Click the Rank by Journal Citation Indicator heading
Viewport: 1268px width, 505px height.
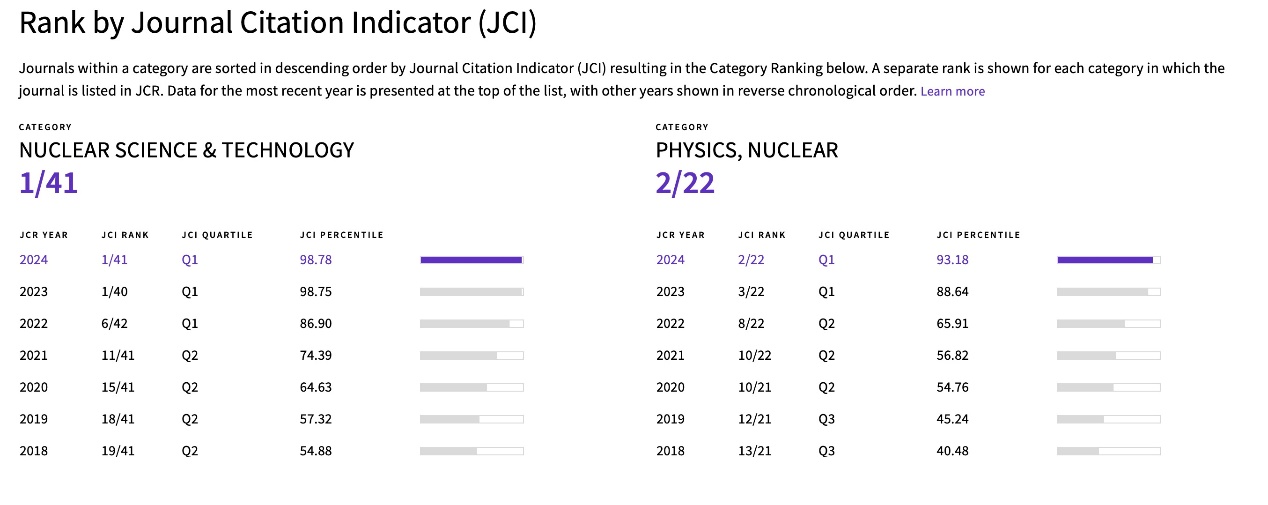click(278, 24)
